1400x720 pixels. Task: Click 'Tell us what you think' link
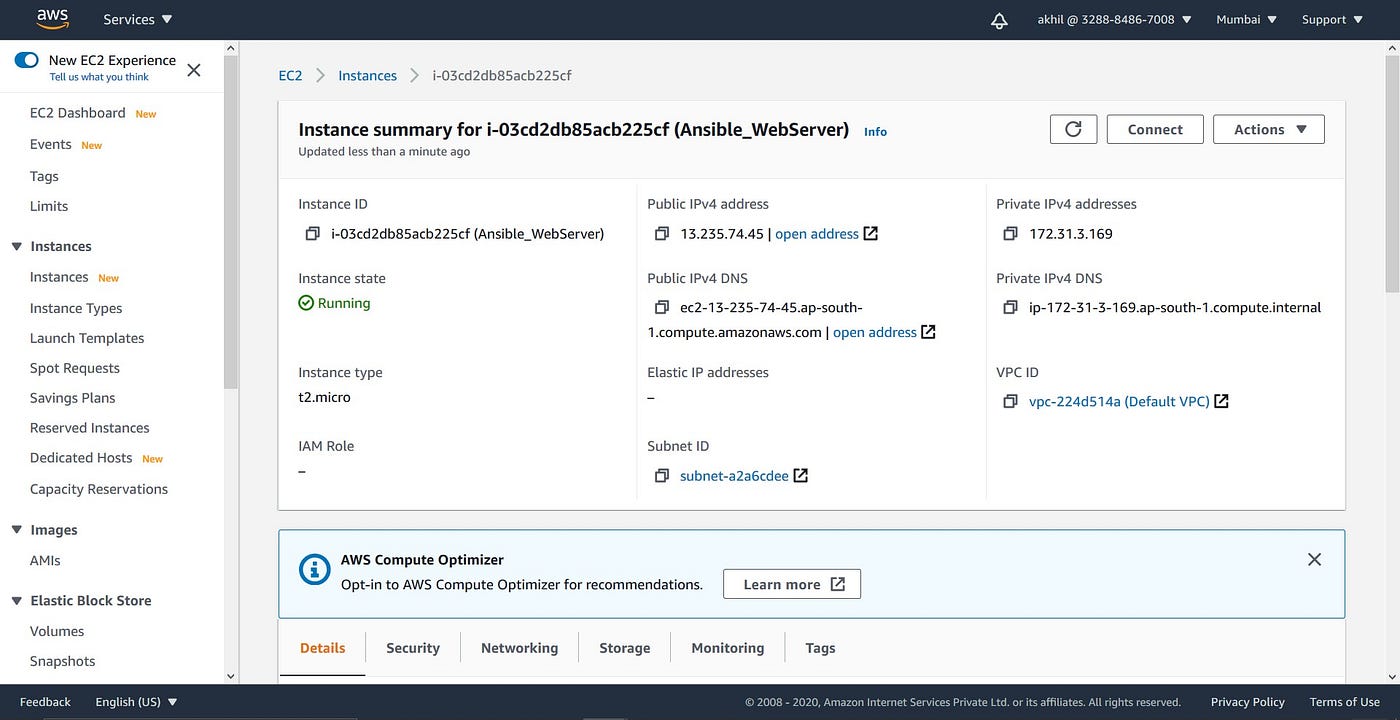pos(99,77)
